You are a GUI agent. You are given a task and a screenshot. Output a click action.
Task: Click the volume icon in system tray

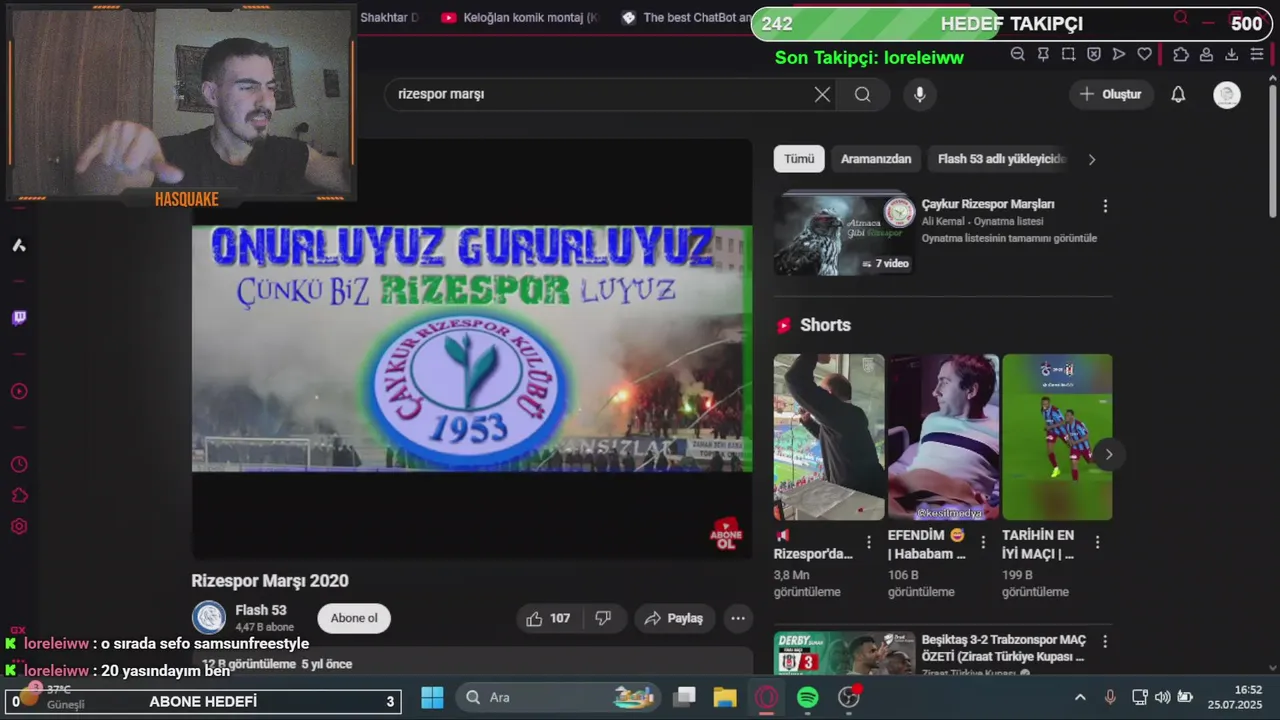pos(1162,697)
